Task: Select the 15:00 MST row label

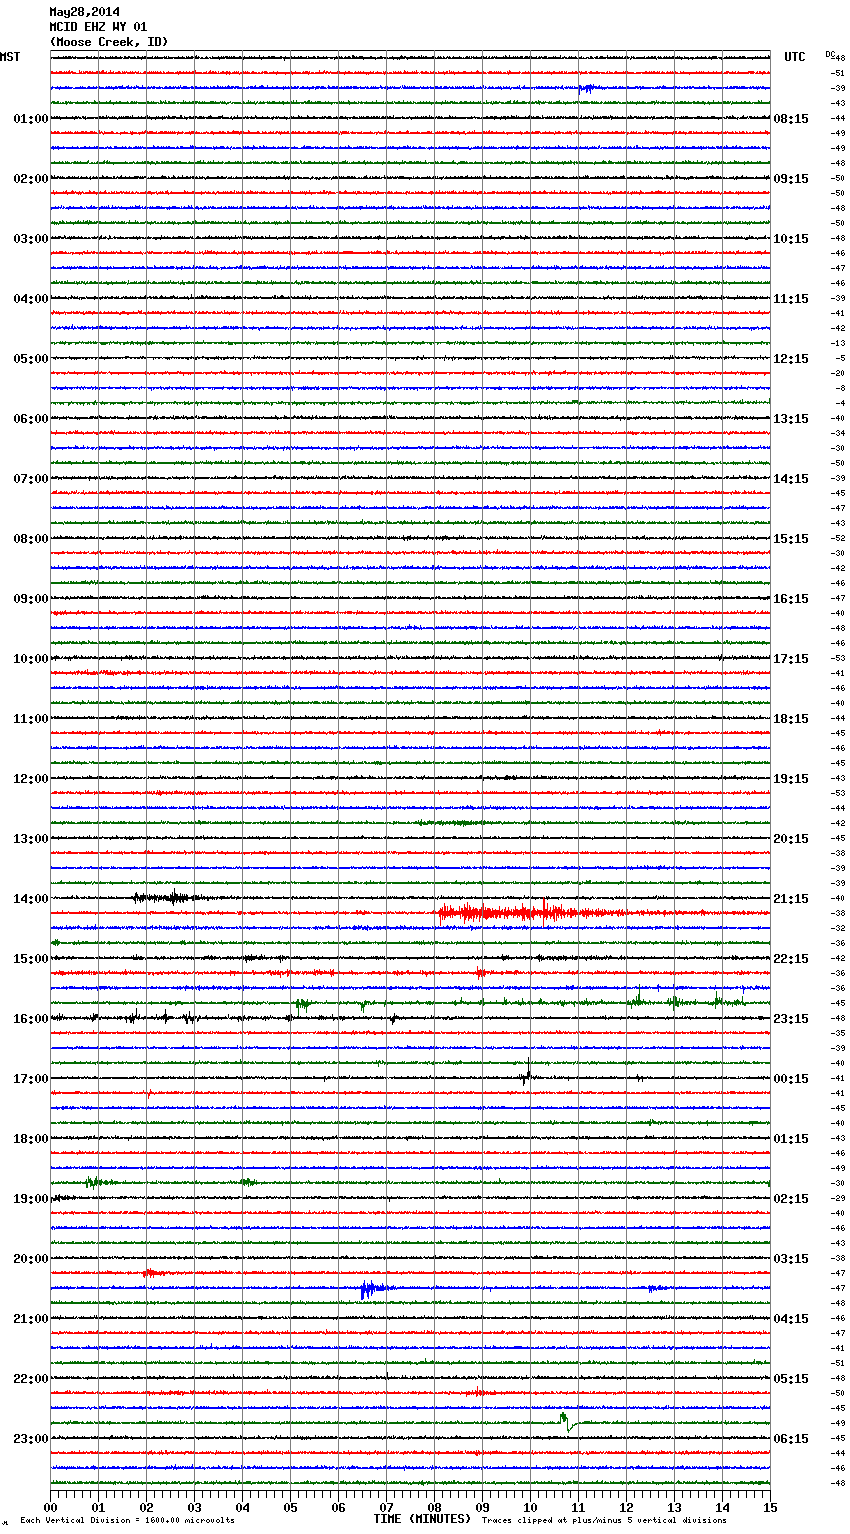Action: (x=30, y=959)
